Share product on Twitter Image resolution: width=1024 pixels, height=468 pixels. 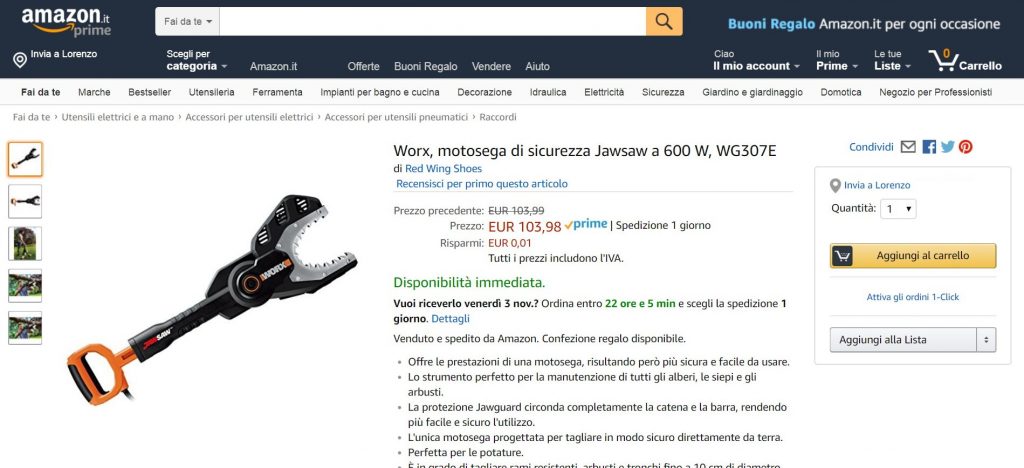948,147
